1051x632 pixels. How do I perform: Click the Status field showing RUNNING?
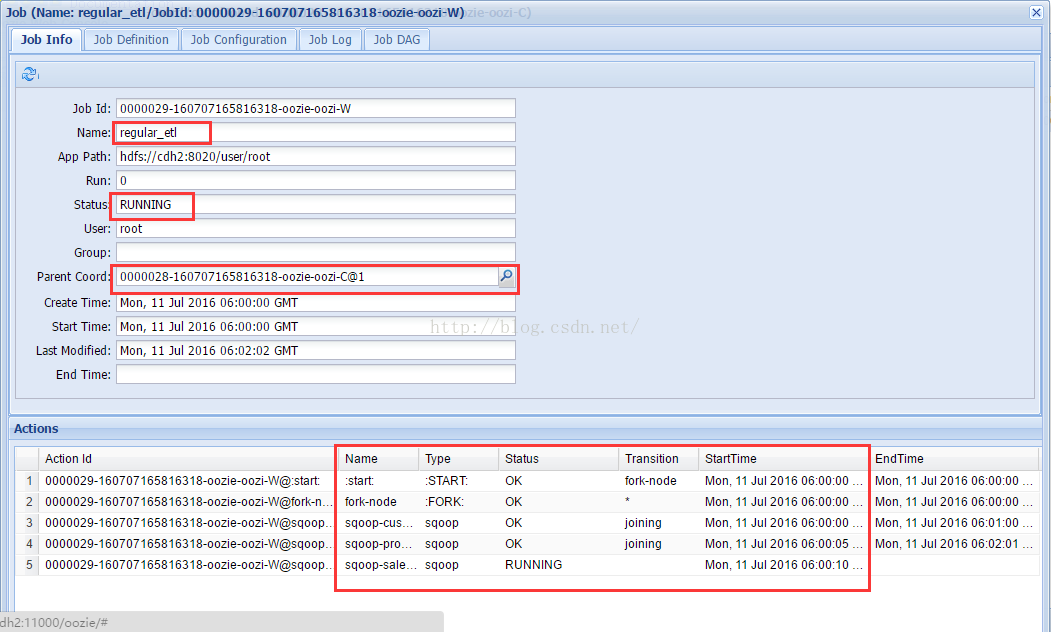coord(316,204)
